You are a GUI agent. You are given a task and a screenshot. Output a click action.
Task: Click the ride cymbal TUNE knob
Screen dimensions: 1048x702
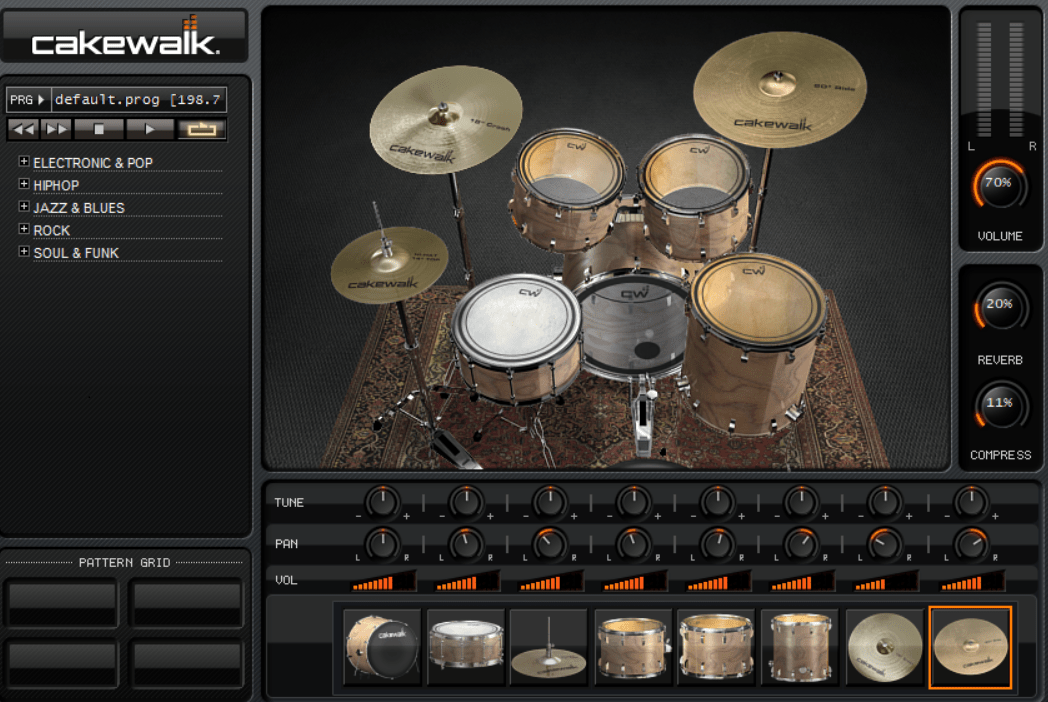tap(970, 502)
